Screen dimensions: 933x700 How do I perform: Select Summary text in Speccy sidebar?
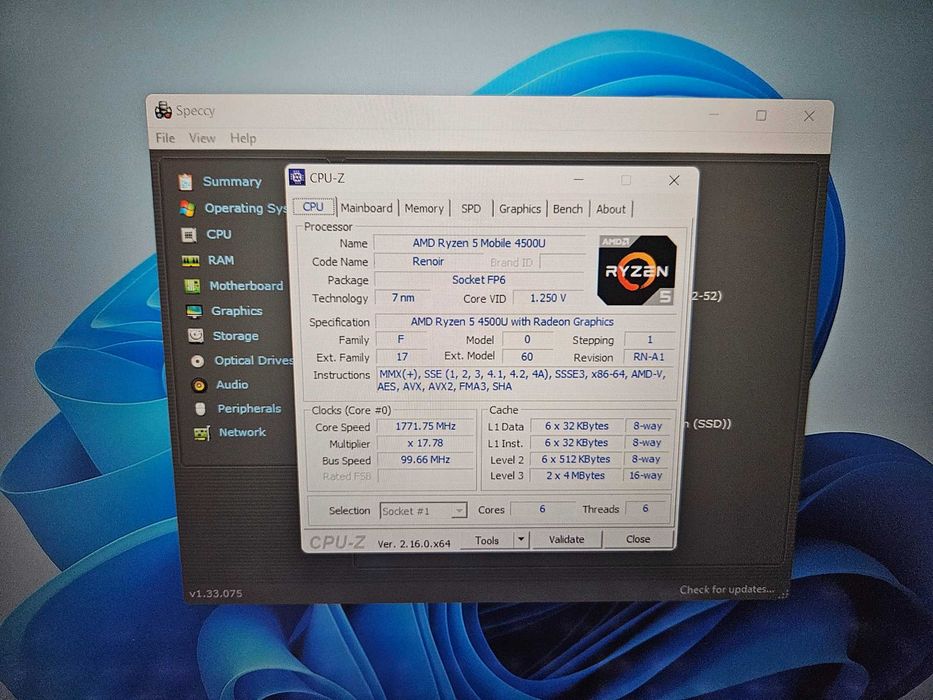(x=232, y=182)
